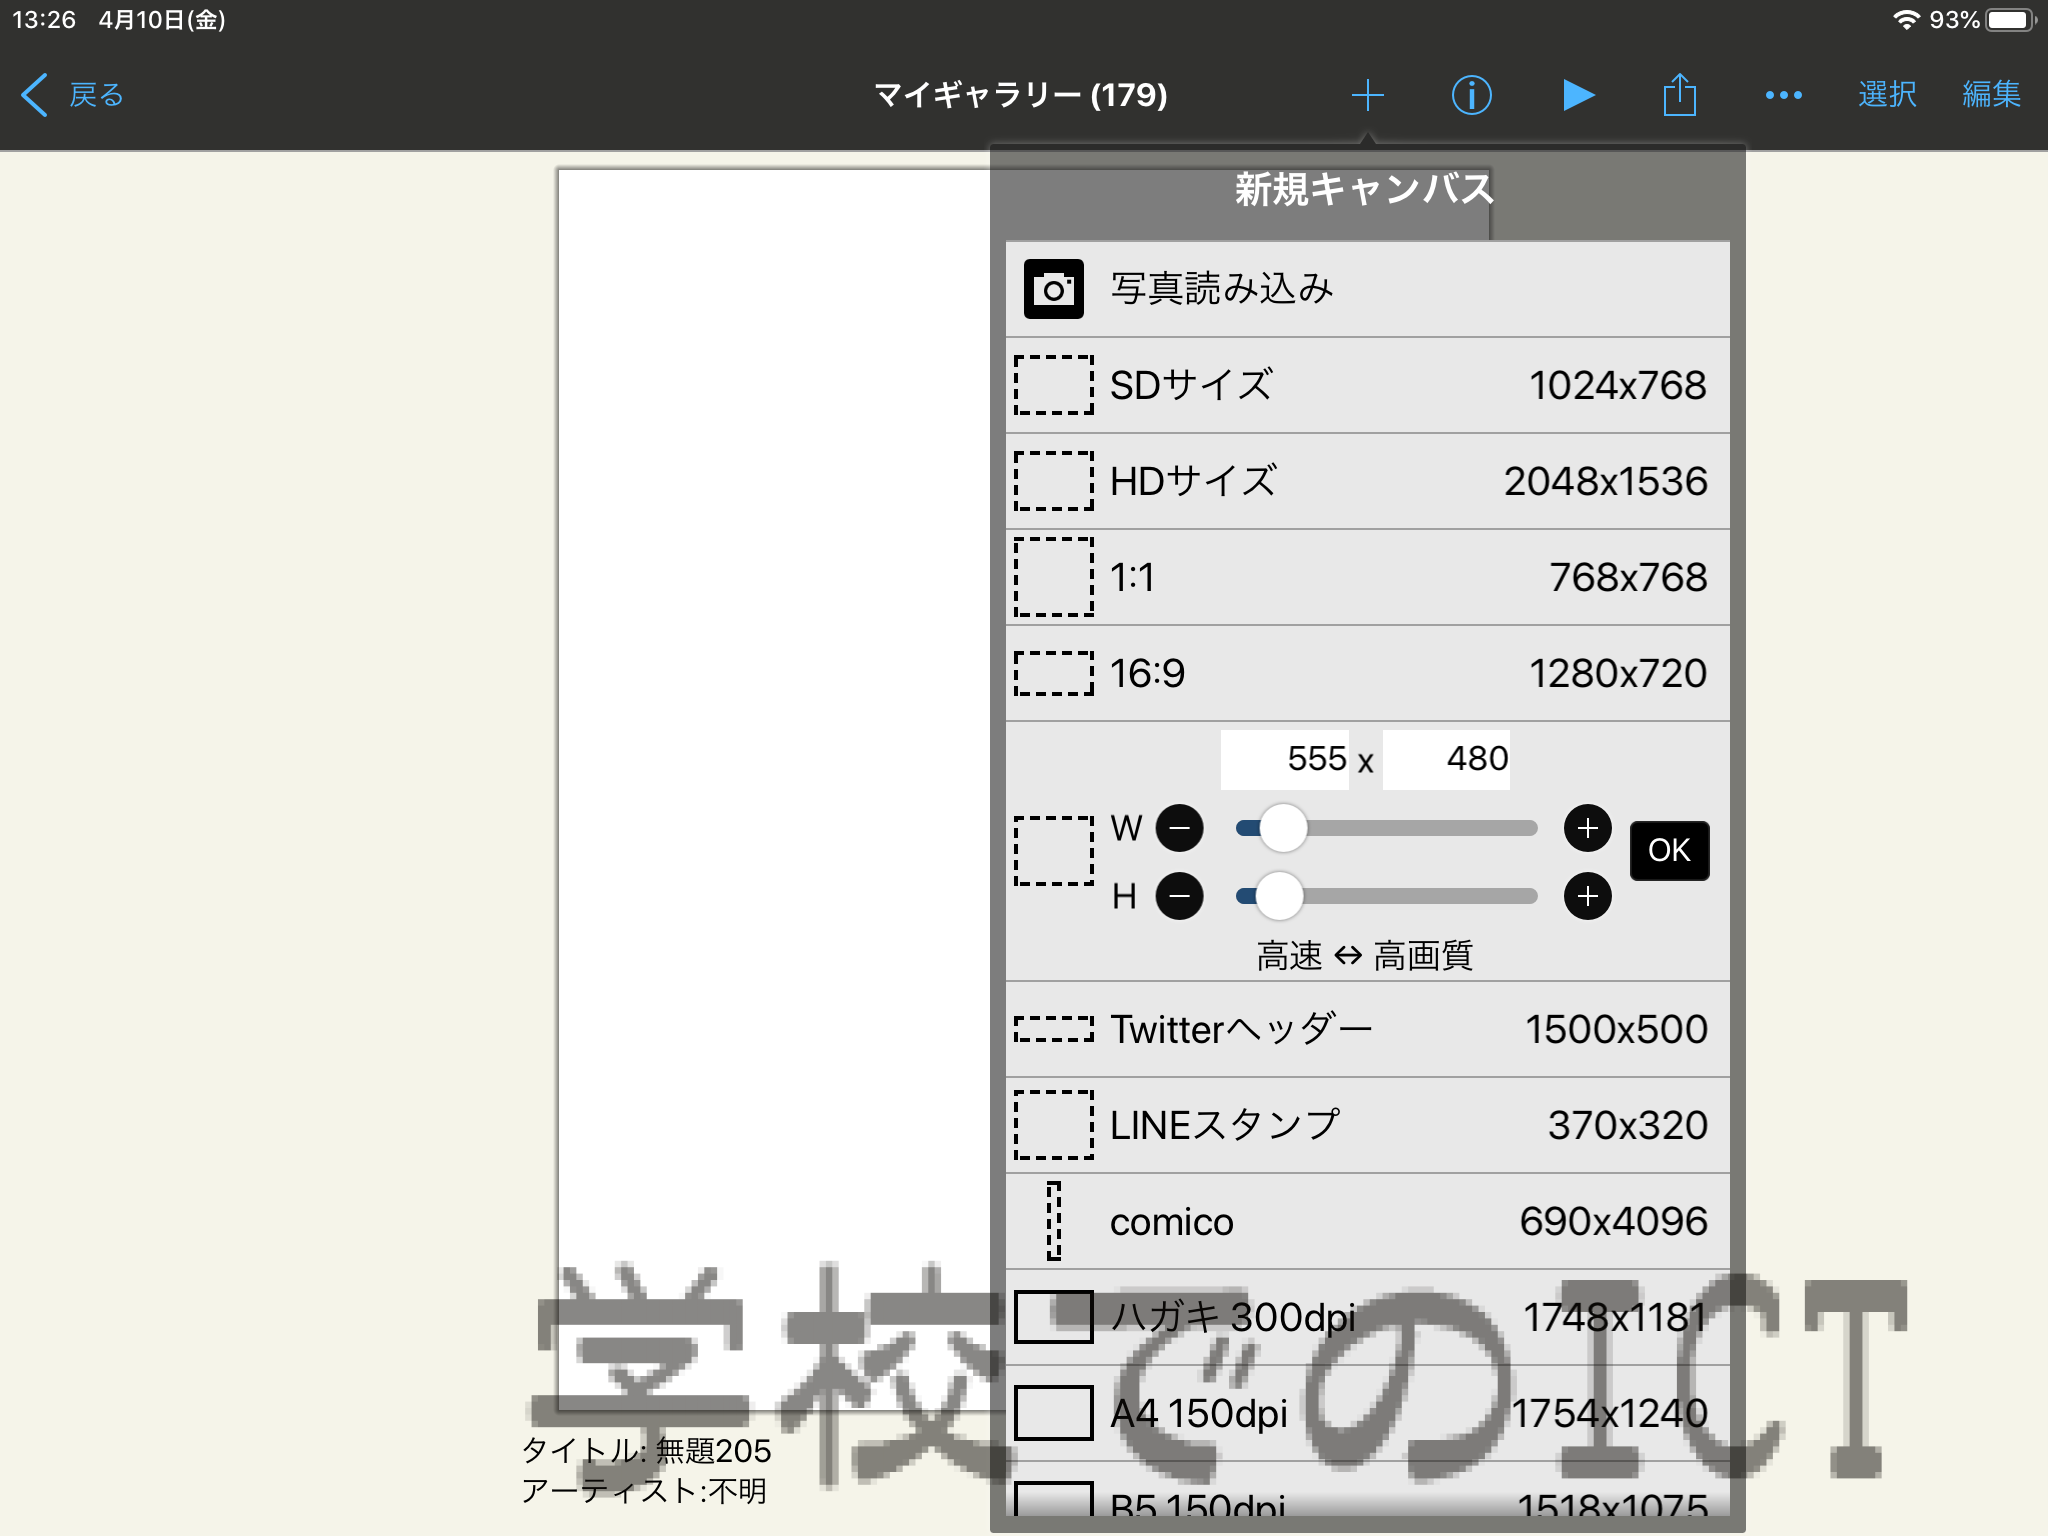Tap the LINEスタンプ dashed icon

coord(1054,1125)
